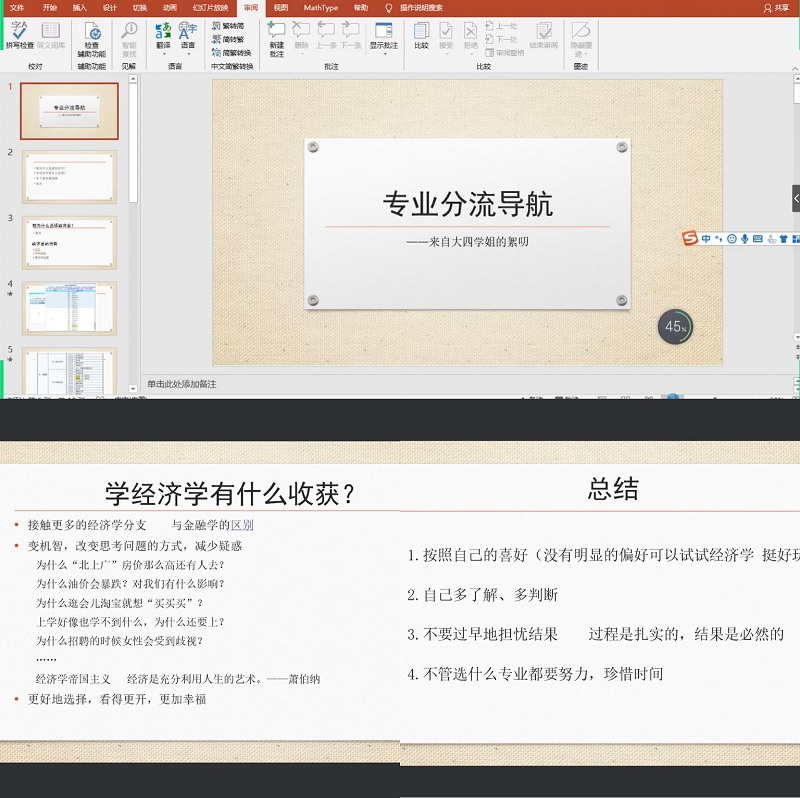Click the Sogou microphone voice input icon

coord(745,238)
